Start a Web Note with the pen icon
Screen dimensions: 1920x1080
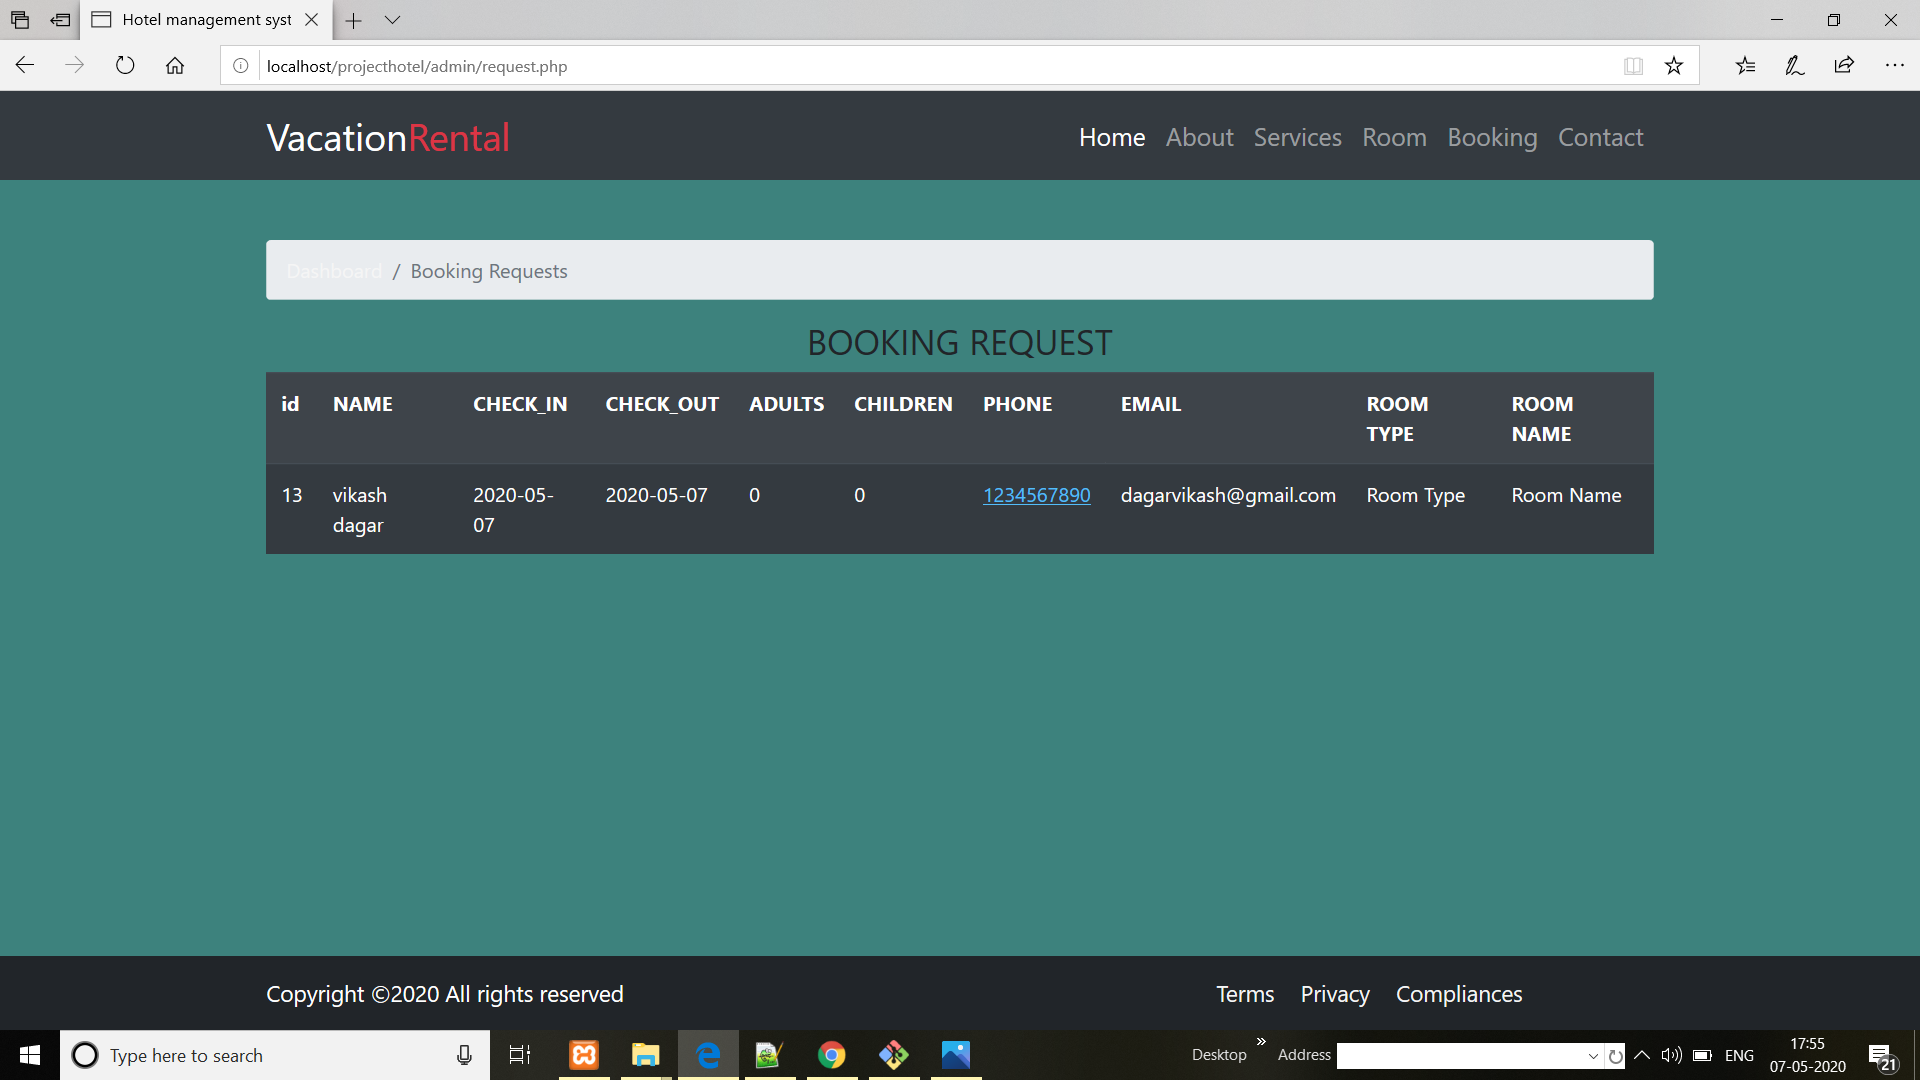(1794, 66)
